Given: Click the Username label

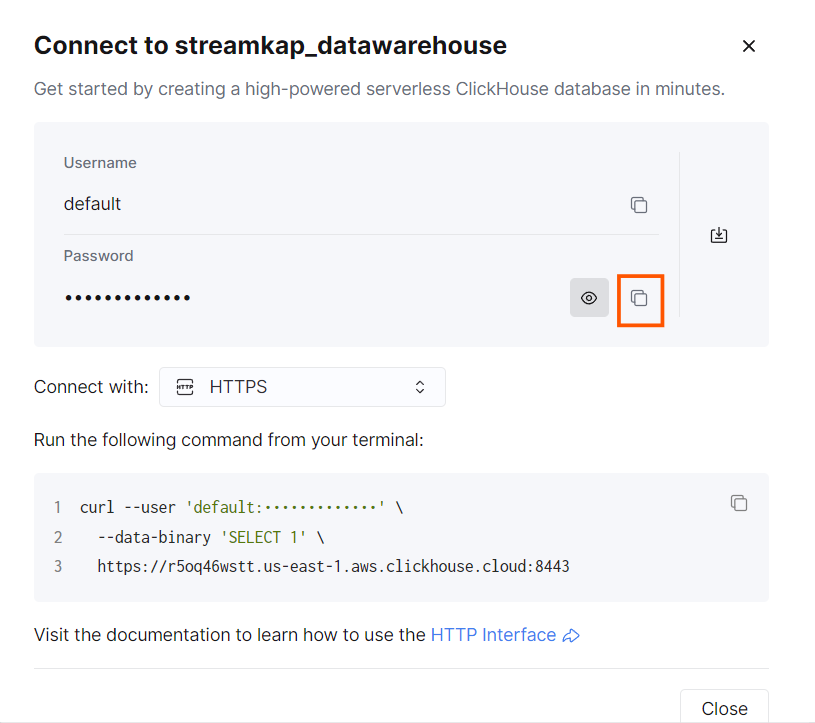Looking at the screenshot, I should click(x=100, y=163).
